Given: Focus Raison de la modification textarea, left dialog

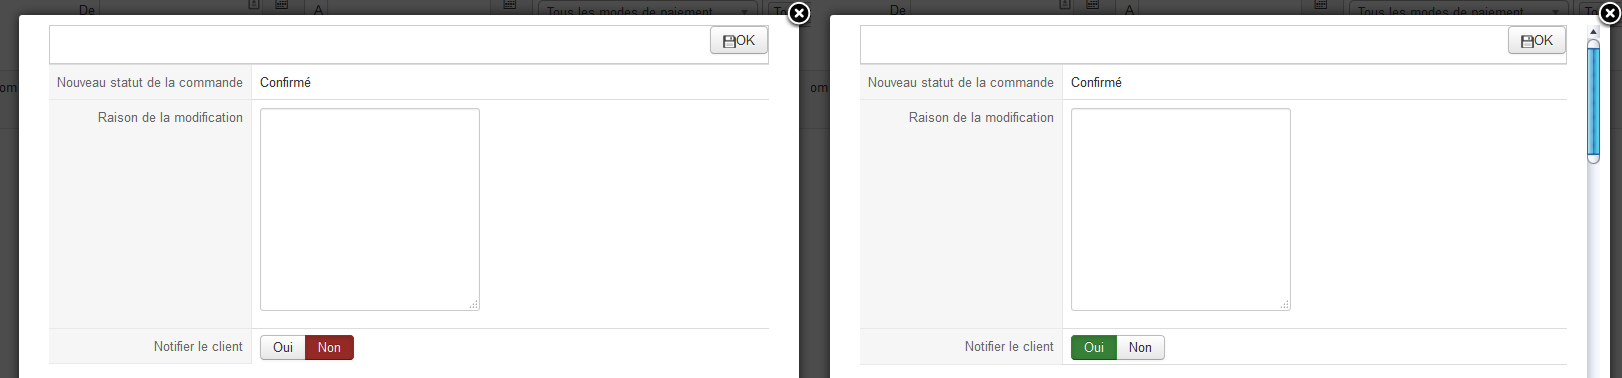Looking at the screenshot, I should click(370, 210).
